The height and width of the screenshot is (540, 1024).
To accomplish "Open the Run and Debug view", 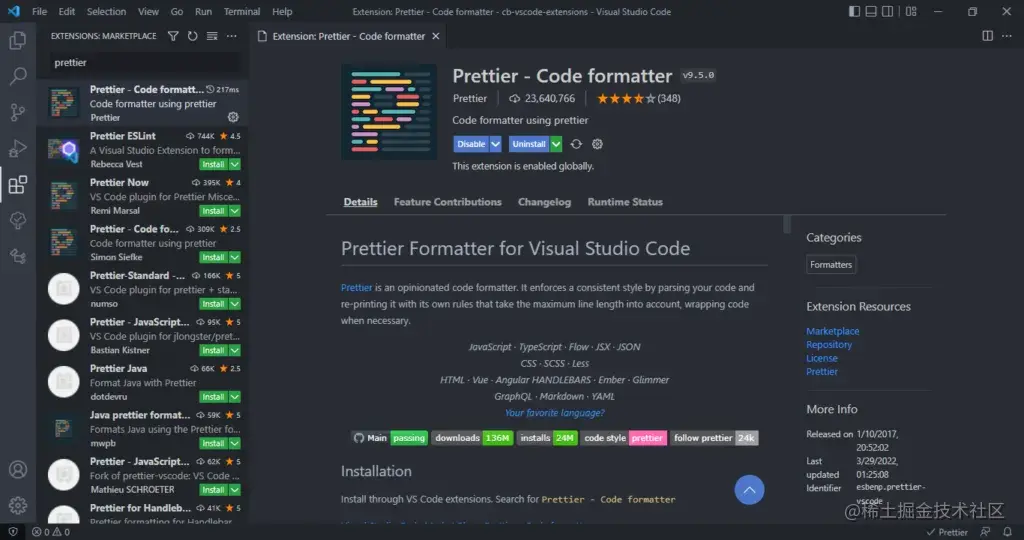I will click(18, 149).
